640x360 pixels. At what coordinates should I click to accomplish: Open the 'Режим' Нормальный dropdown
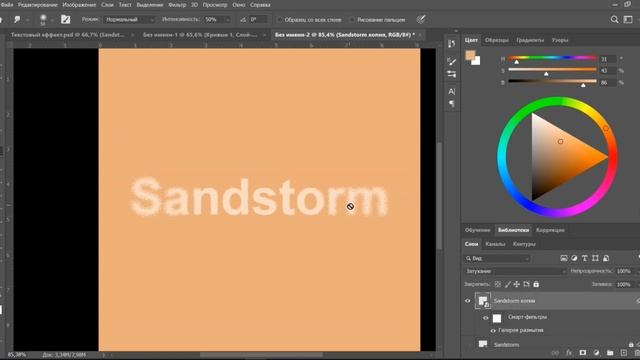(x=129, y=20)
